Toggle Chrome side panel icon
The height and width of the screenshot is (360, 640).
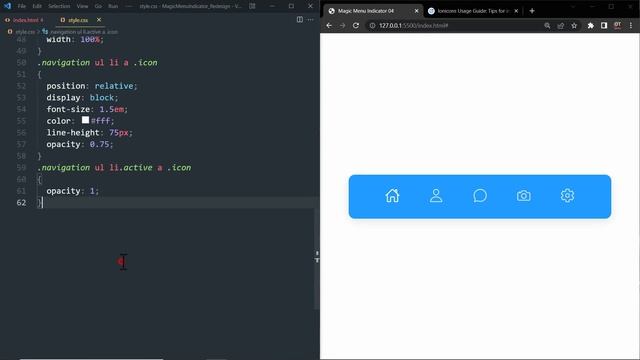coord(604,25)
